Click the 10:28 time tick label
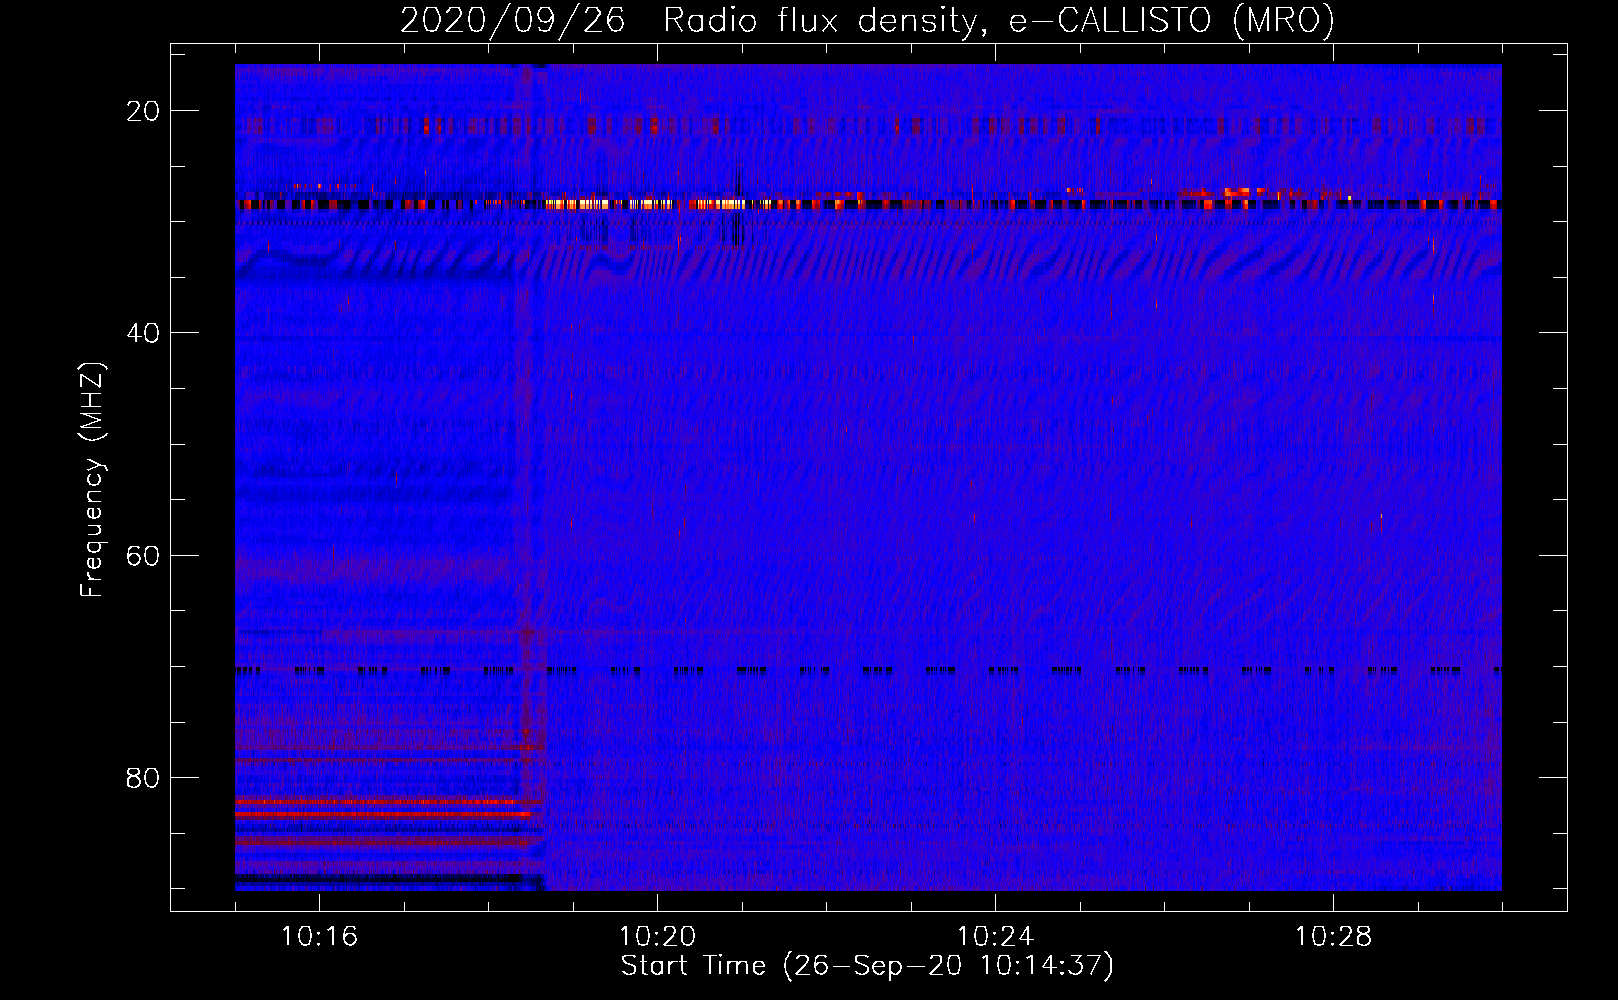 (1333, 937)
